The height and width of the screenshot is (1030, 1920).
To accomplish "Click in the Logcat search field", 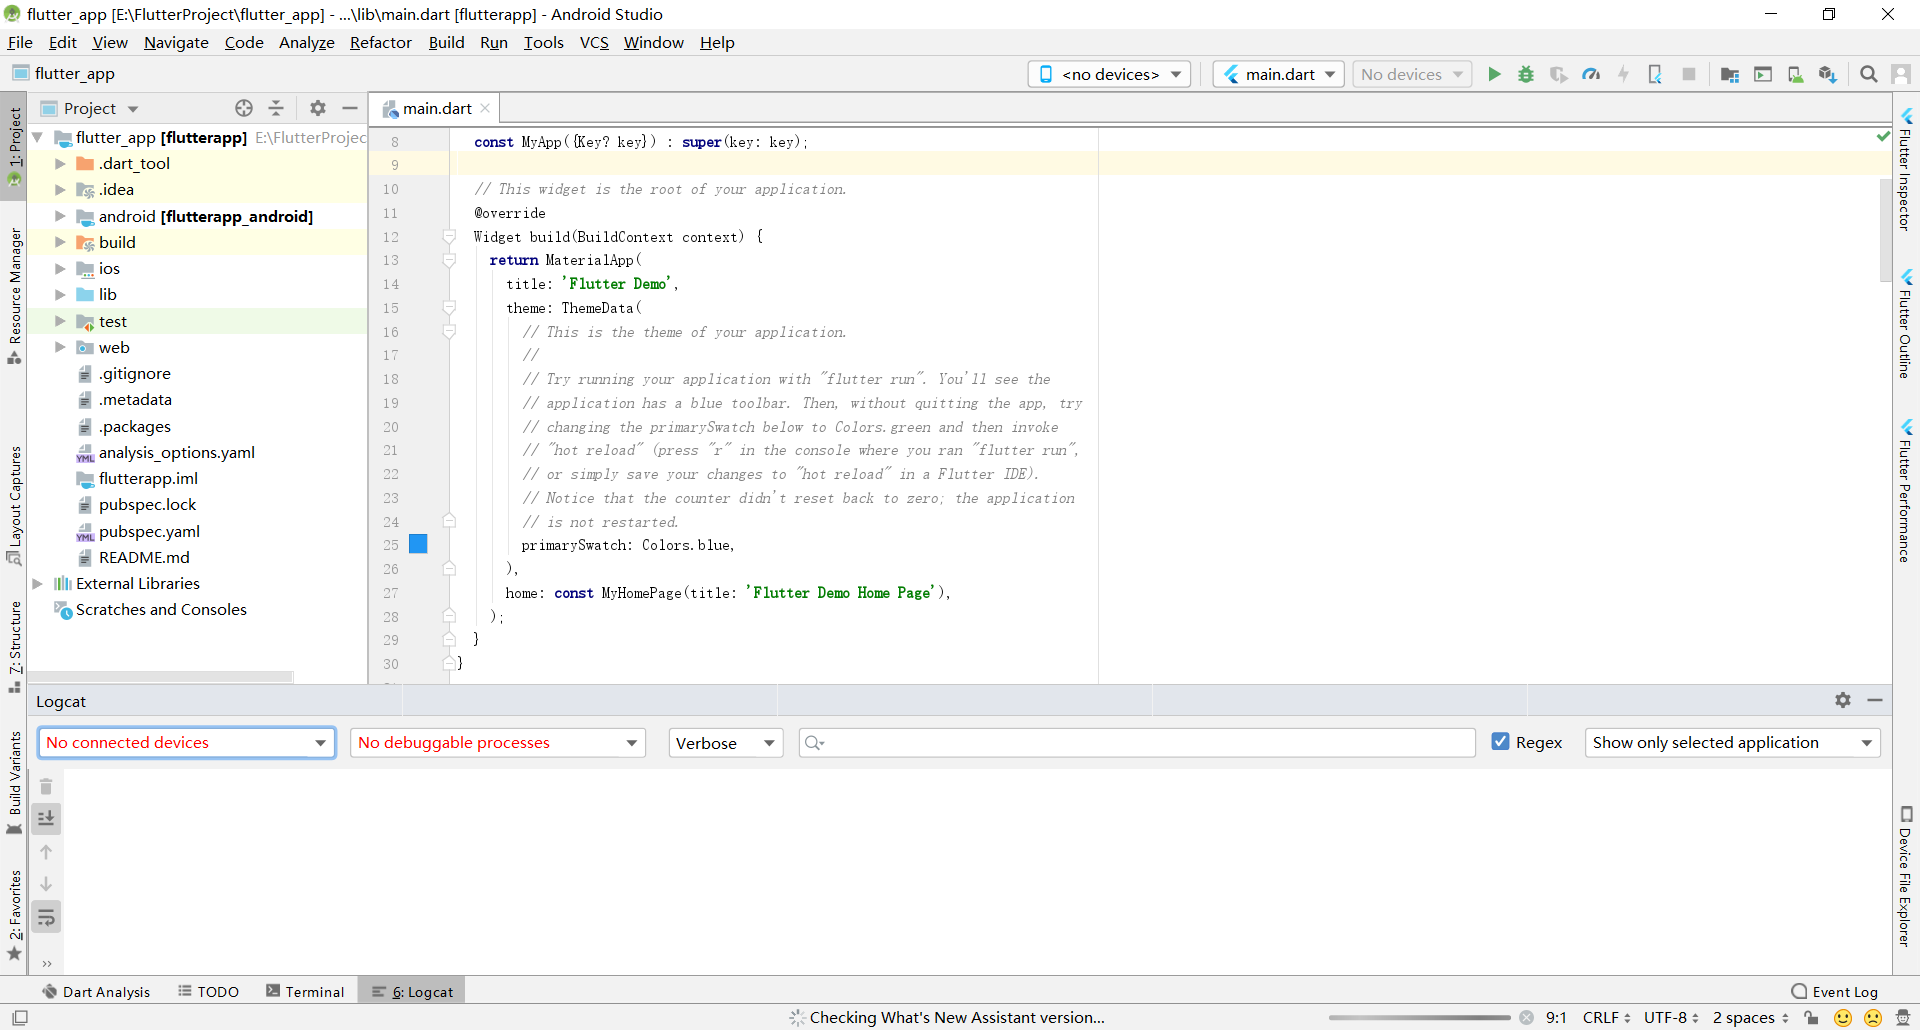I will (x=1137, y=742).
